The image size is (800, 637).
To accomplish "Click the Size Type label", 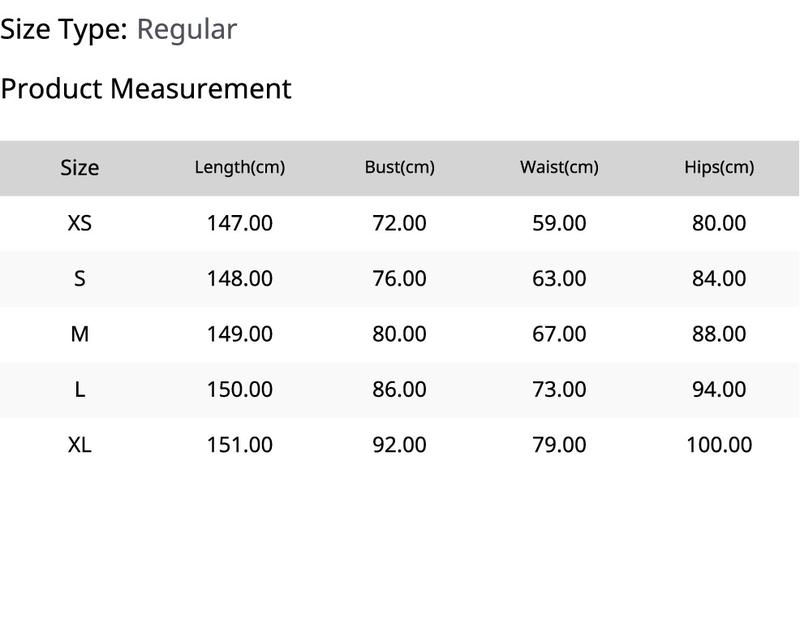I will (64, 30).
